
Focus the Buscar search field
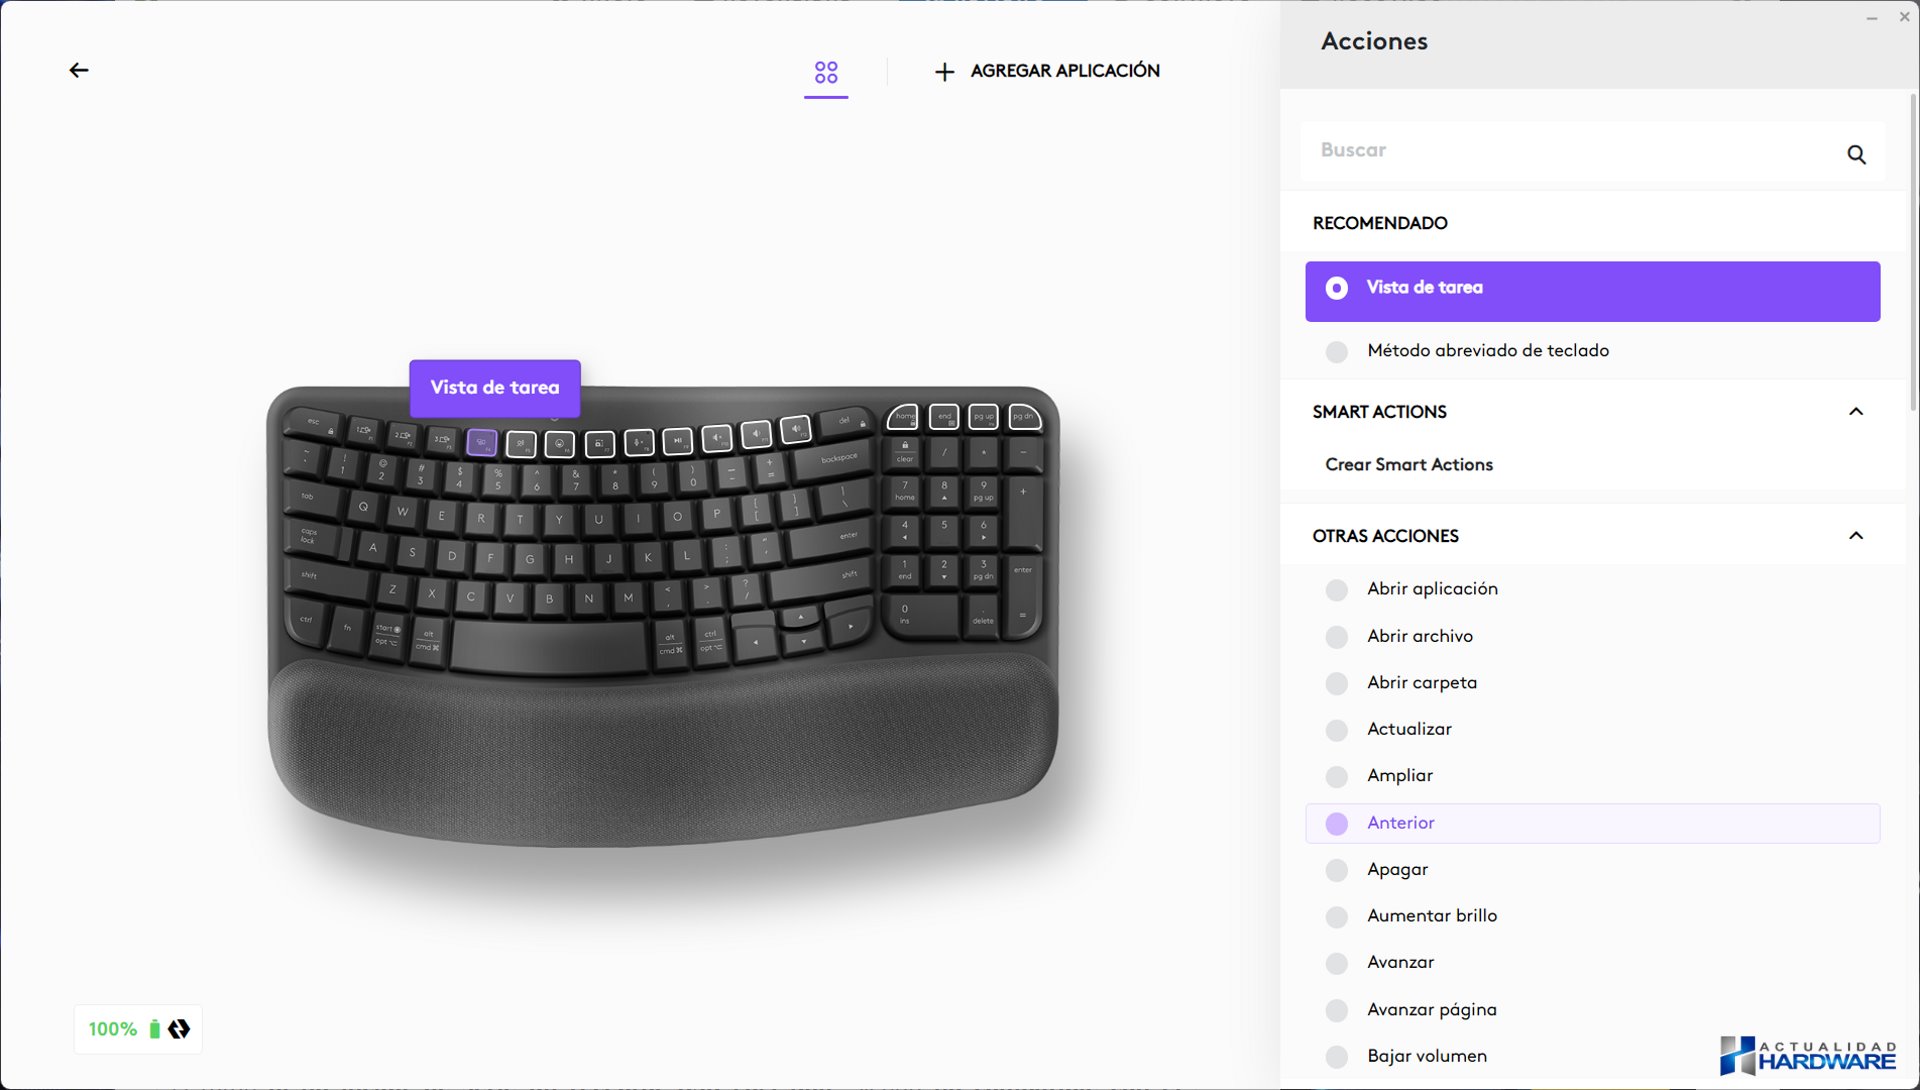tap(1592, 153)
